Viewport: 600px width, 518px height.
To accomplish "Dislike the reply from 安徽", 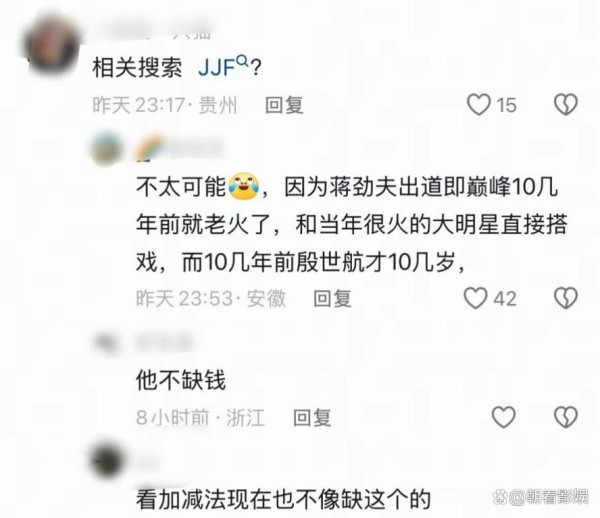I will (x=566, y=298).
